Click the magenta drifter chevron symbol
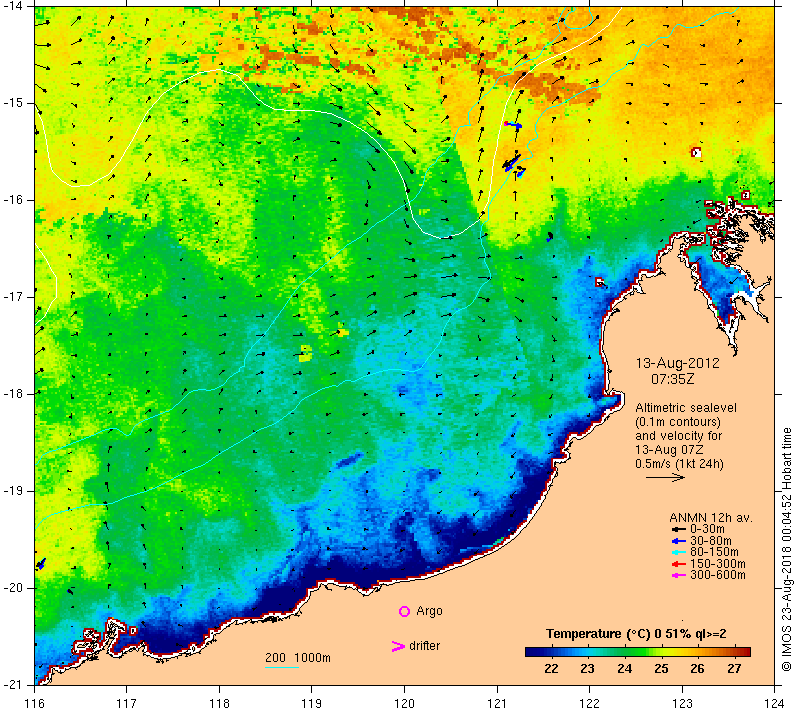Image resolution: width=800 pixels, height=710 pixels. point(398,646)
